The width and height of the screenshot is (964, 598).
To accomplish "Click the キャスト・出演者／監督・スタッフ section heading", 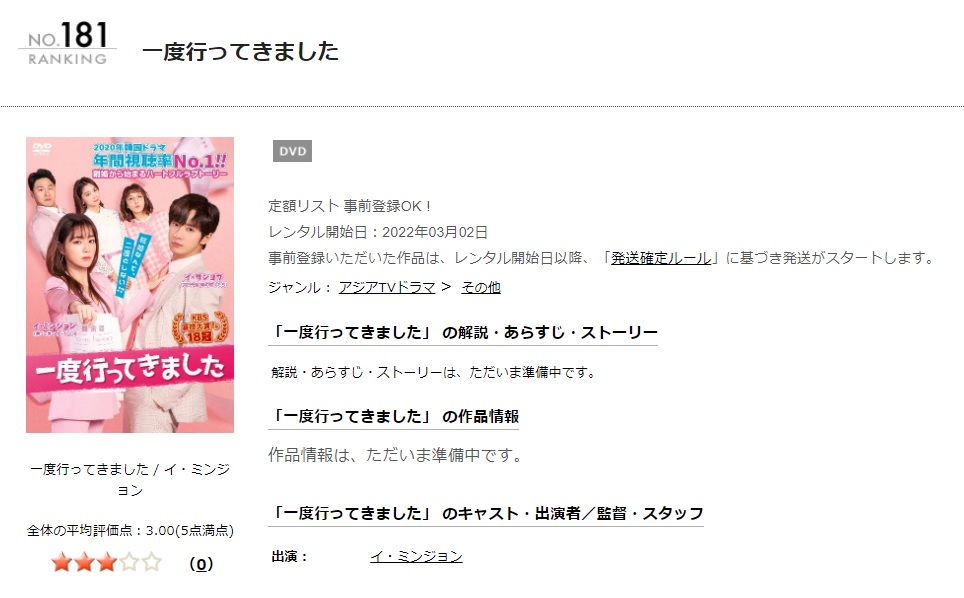I will click(486, 514).
